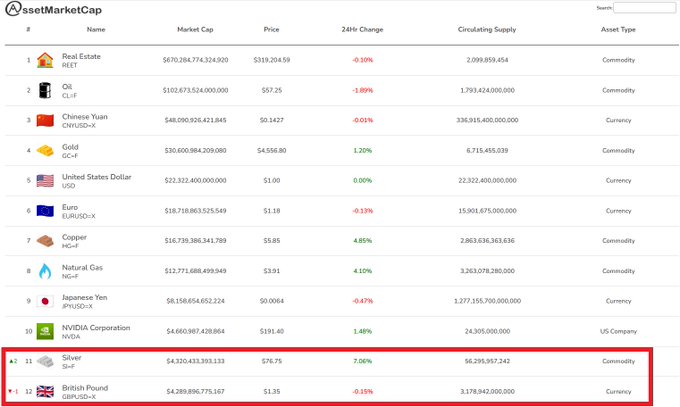This screenshot has height=407, width=680.
Task: Click the Natural Gas flame icon
Action: (45, 271)
